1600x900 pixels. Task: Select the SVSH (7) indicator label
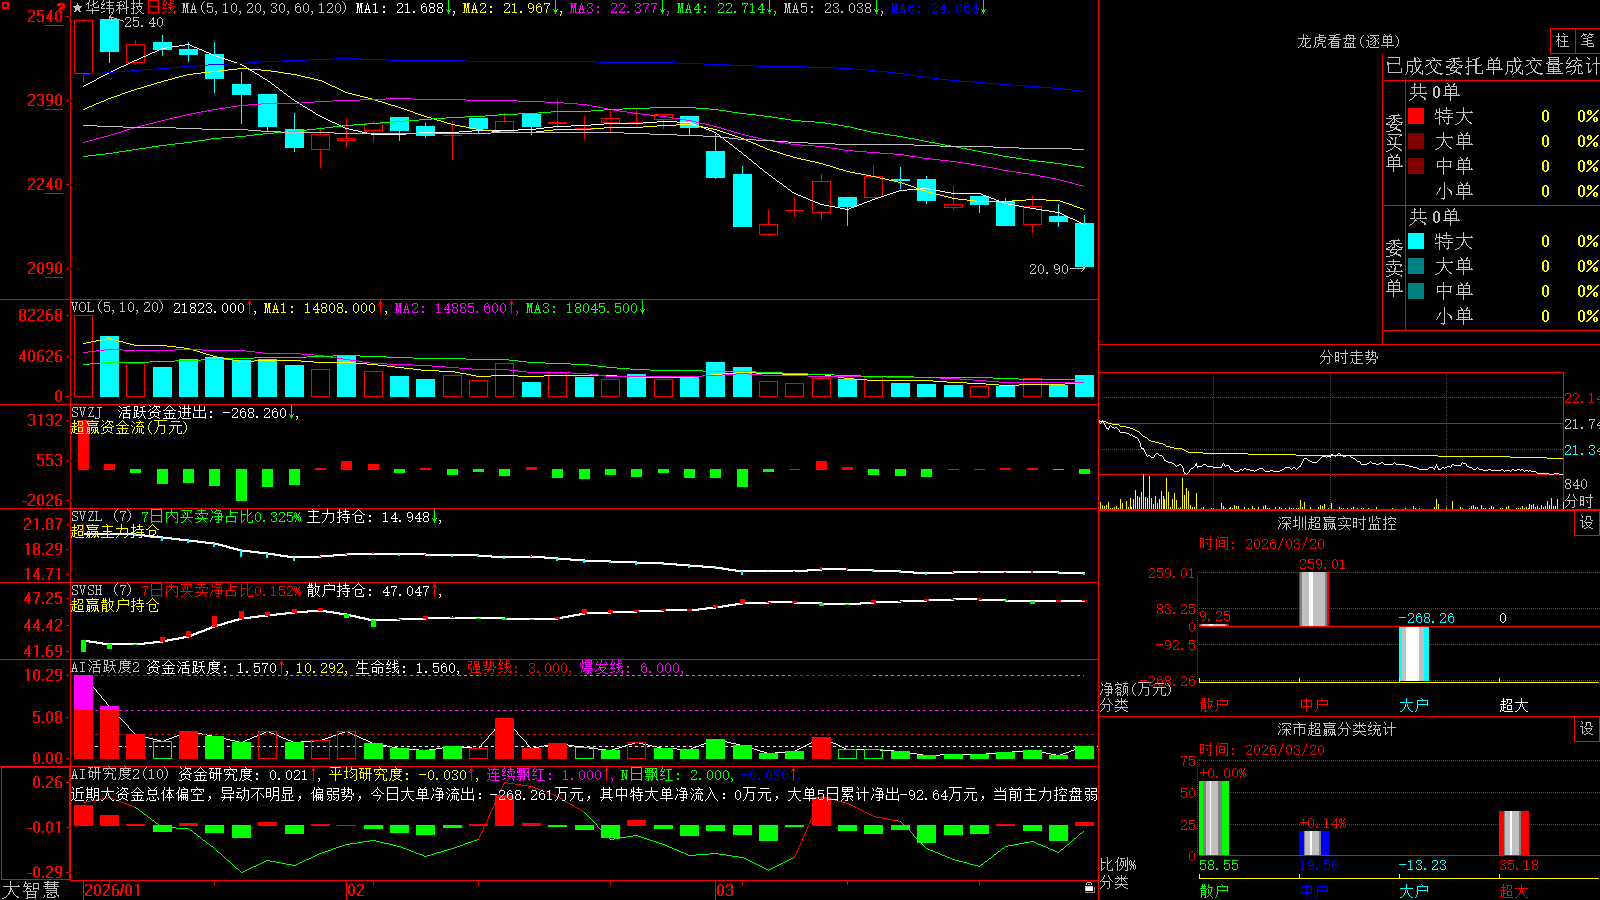pos(101,591)
